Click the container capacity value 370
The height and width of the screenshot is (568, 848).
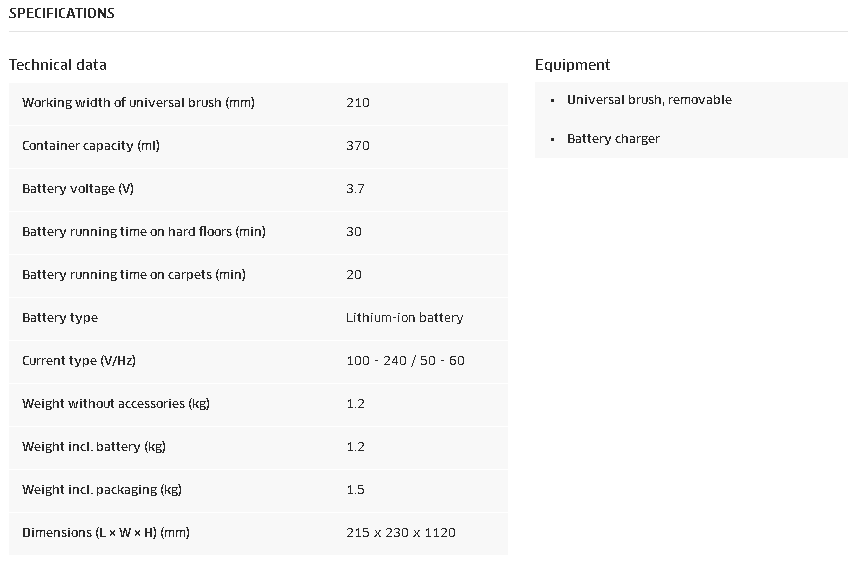358,146
